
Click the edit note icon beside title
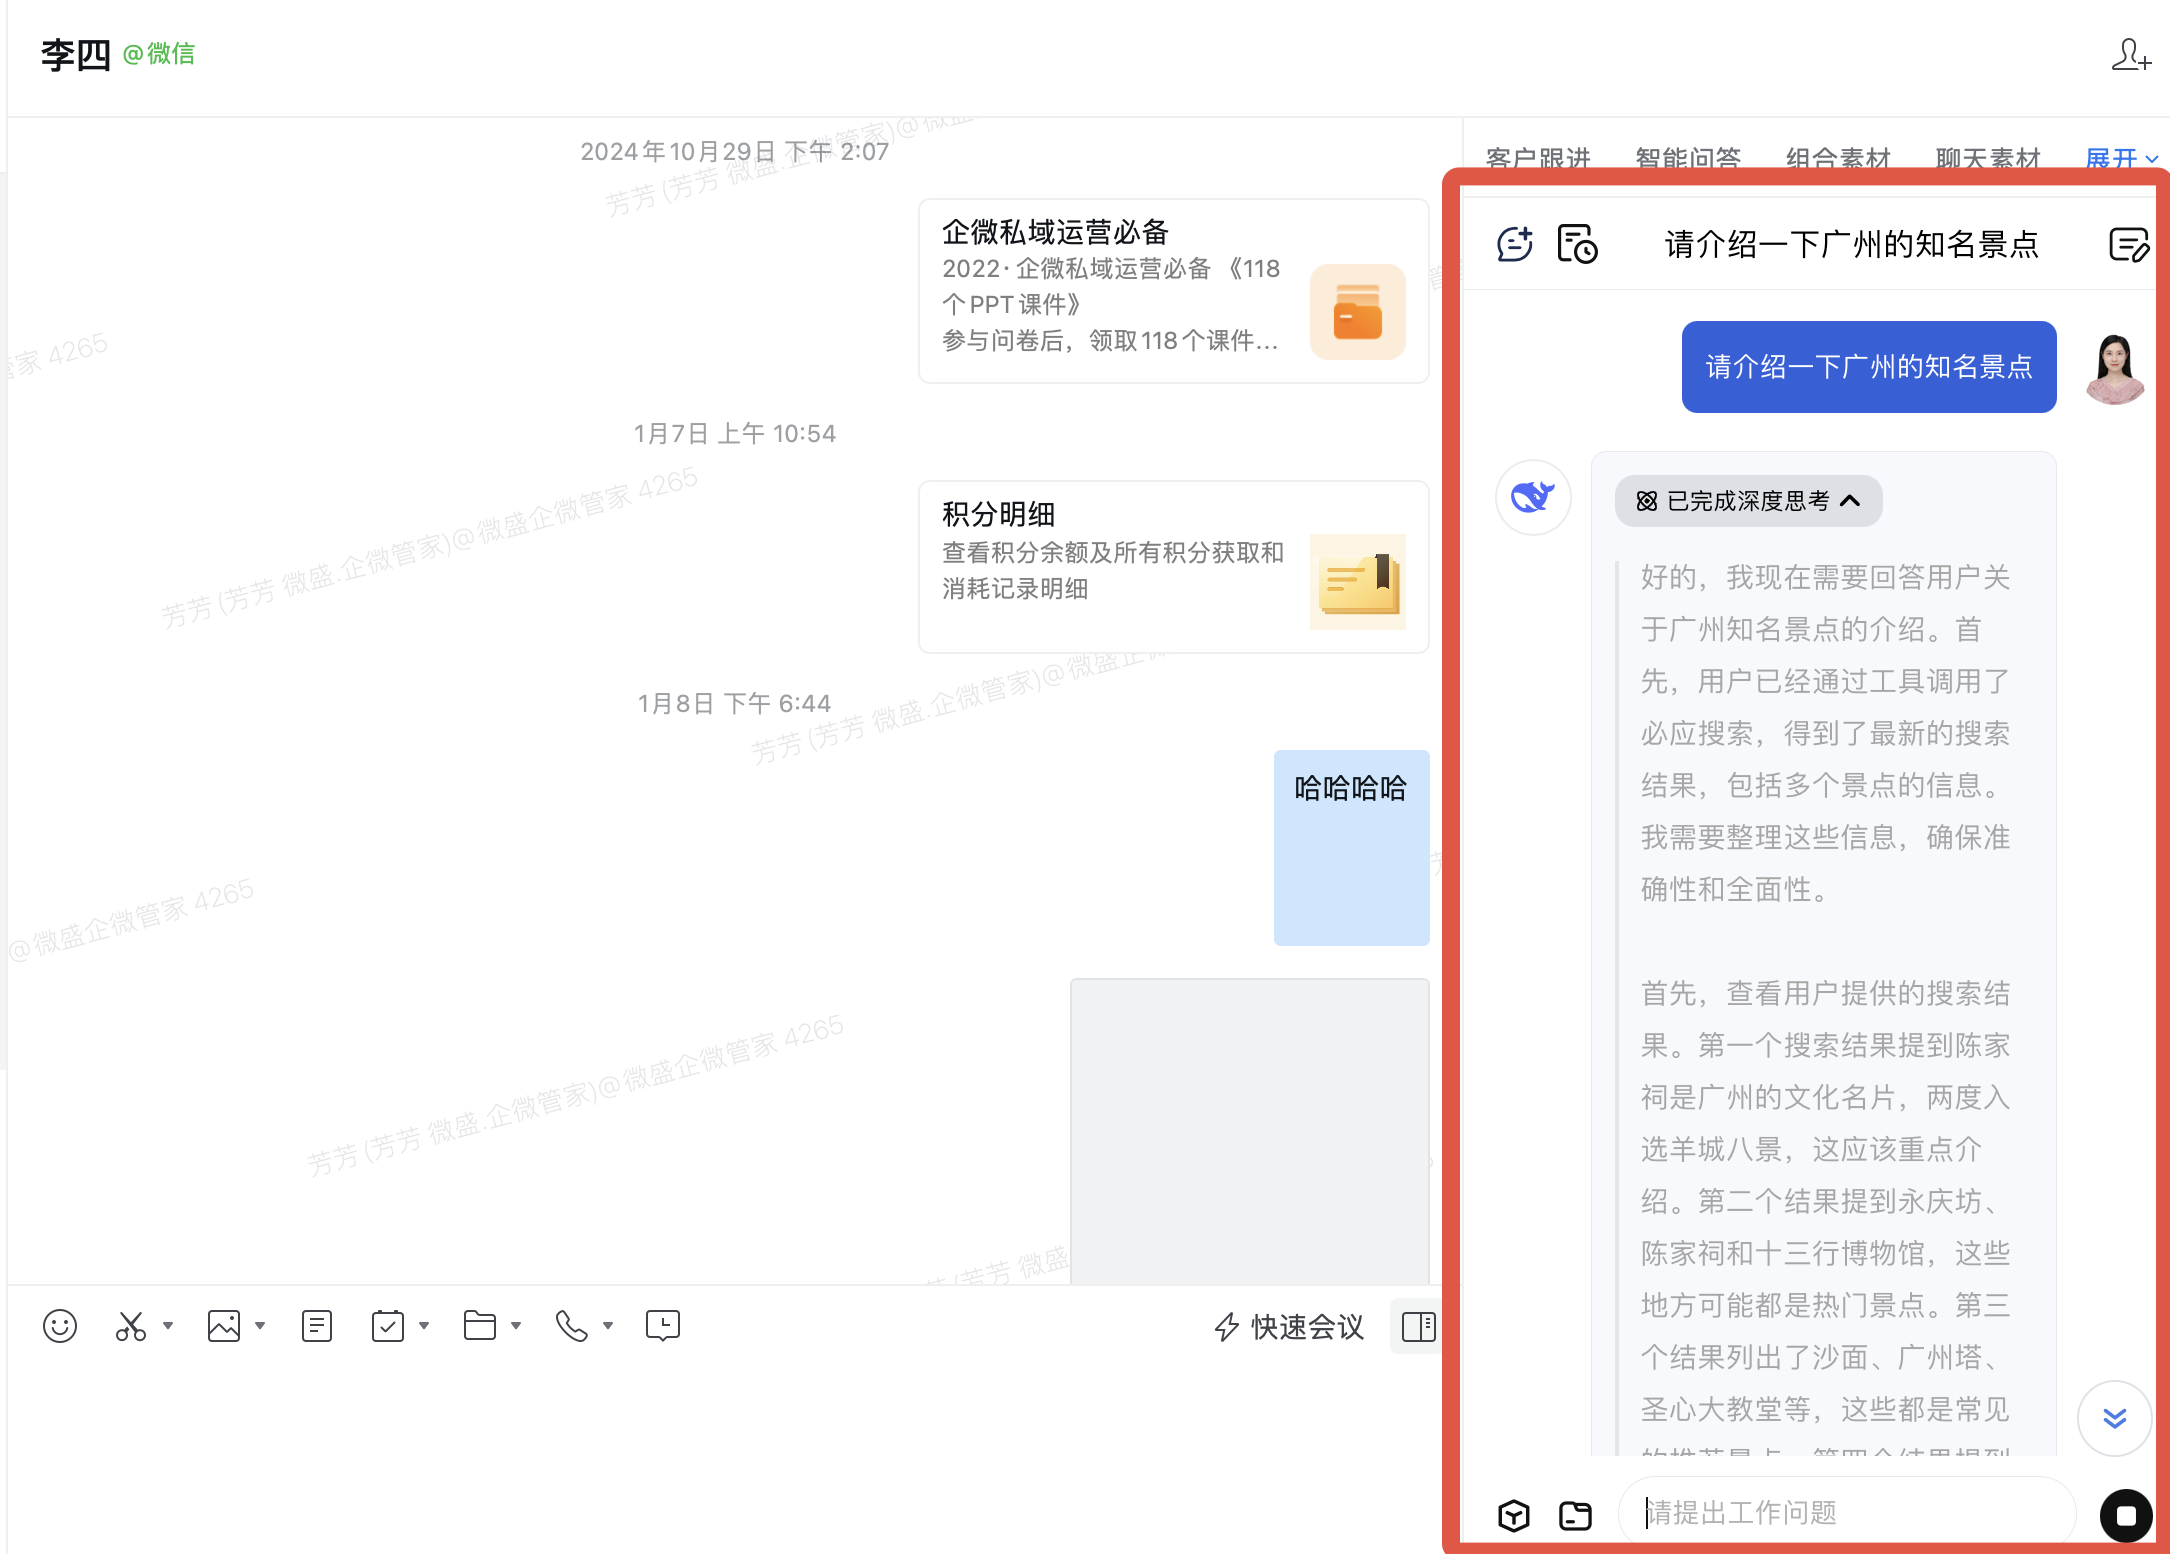[x=2128, y=244]
